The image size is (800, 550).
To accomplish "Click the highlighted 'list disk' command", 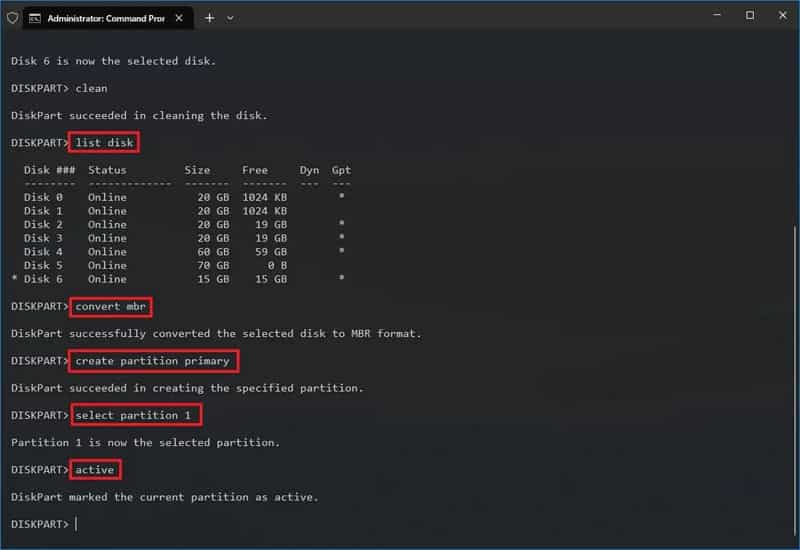I will (x=104, y=143).
